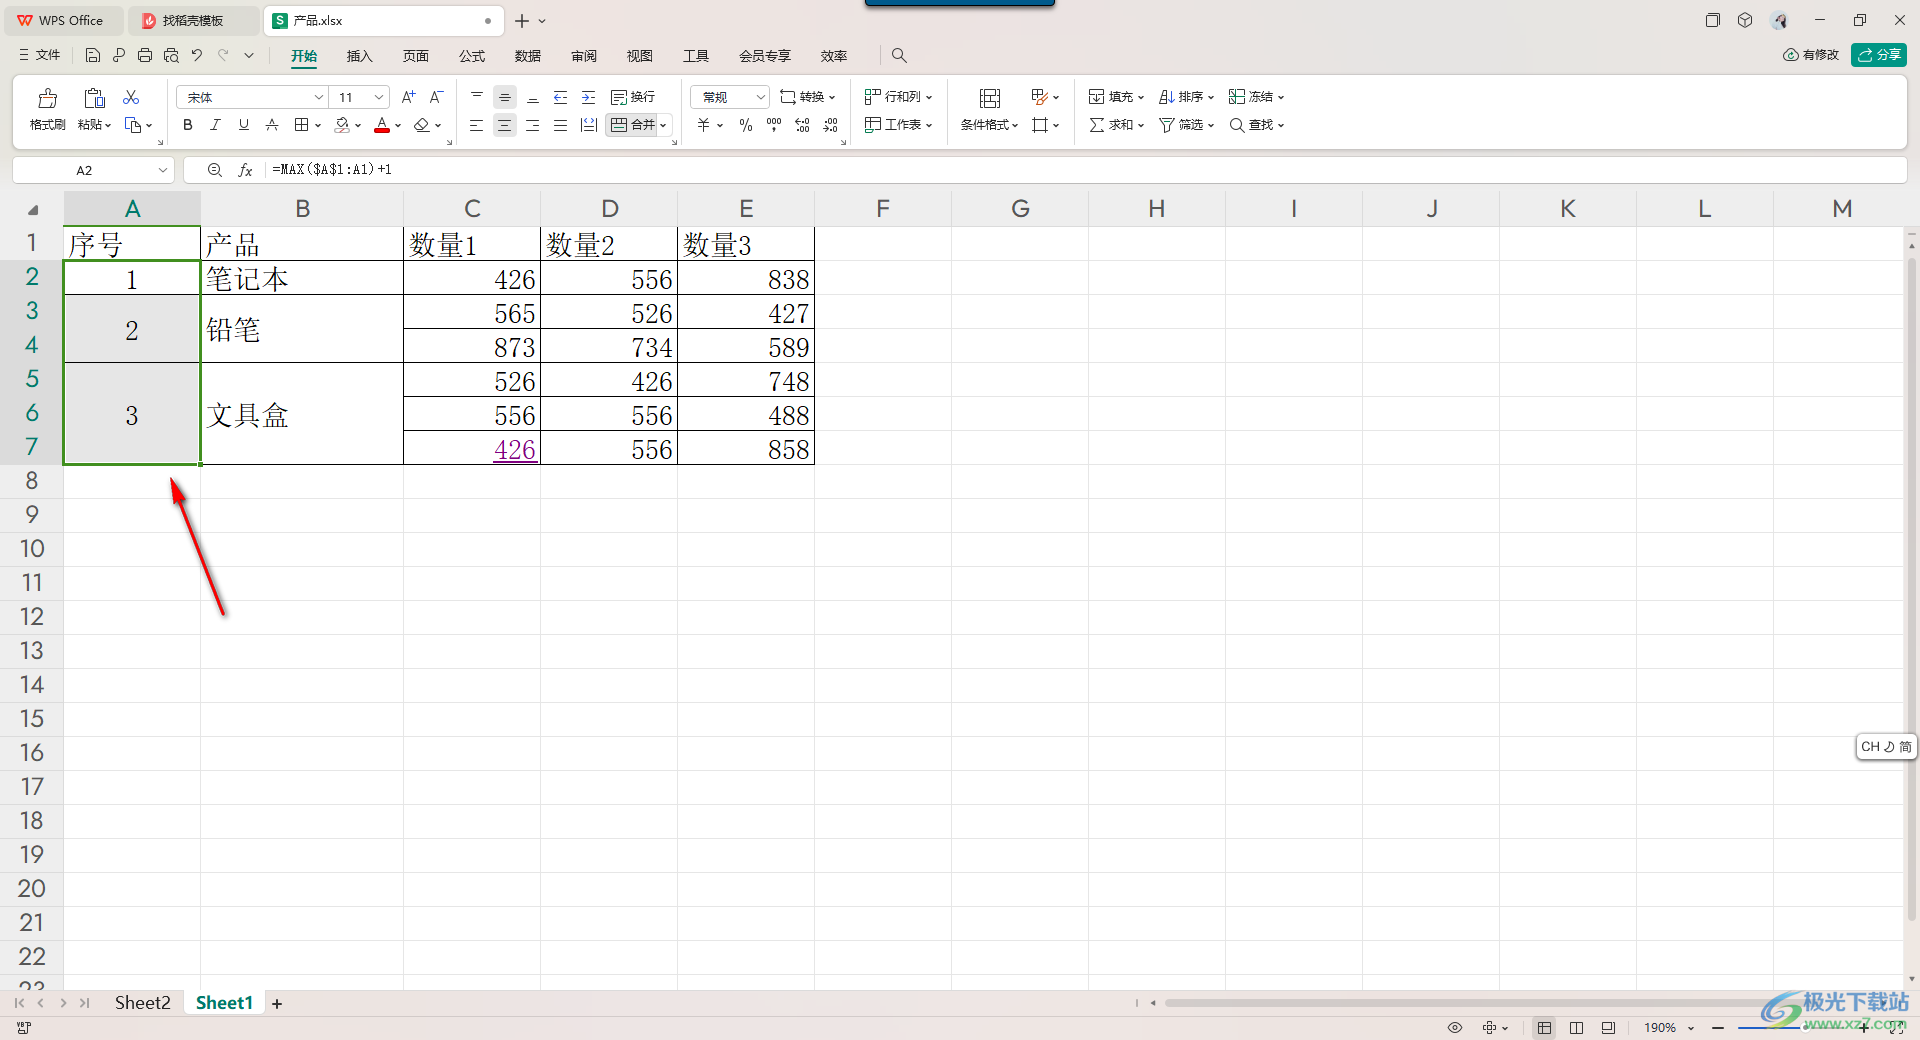
Task: Toggle Bold formatting
Action: coord(188,125)
